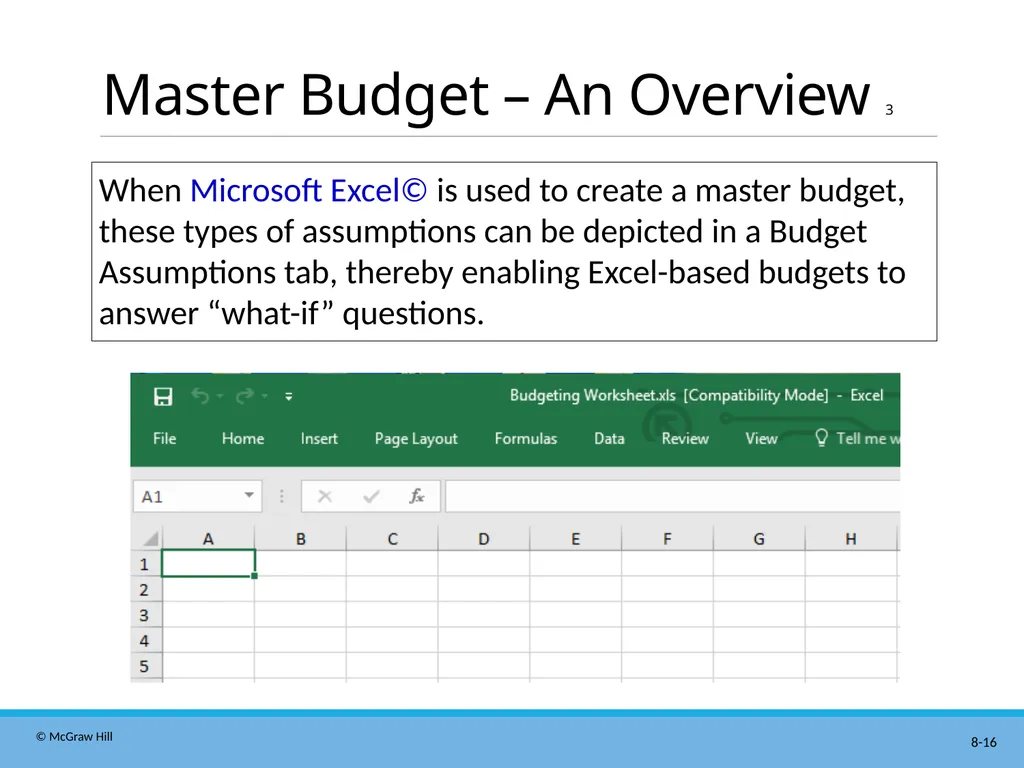Select column E header
Screen dimensions: 1024x768
tap(575, 539)
